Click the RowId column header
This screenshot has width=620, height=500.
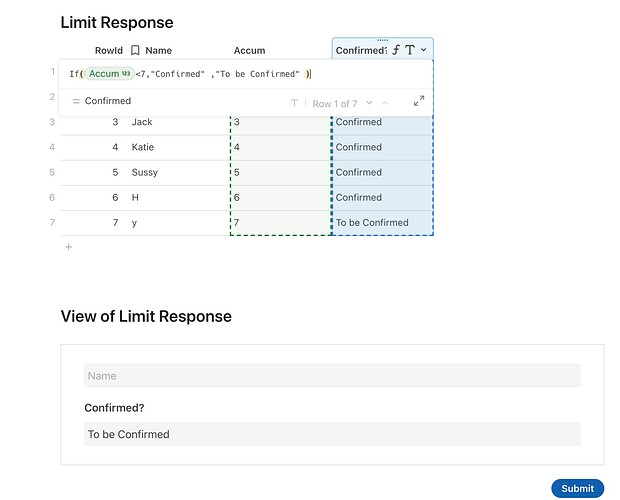pyautogui.click(x=108, y=50)
